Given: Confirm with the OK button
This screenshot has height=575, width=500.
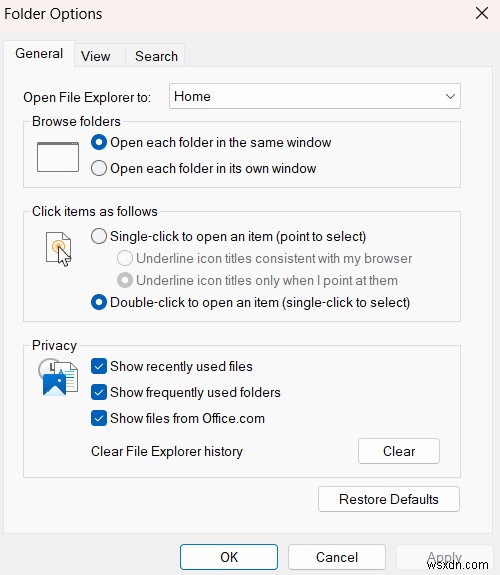Looking at the screenshot, I should (x=229, y=557).
